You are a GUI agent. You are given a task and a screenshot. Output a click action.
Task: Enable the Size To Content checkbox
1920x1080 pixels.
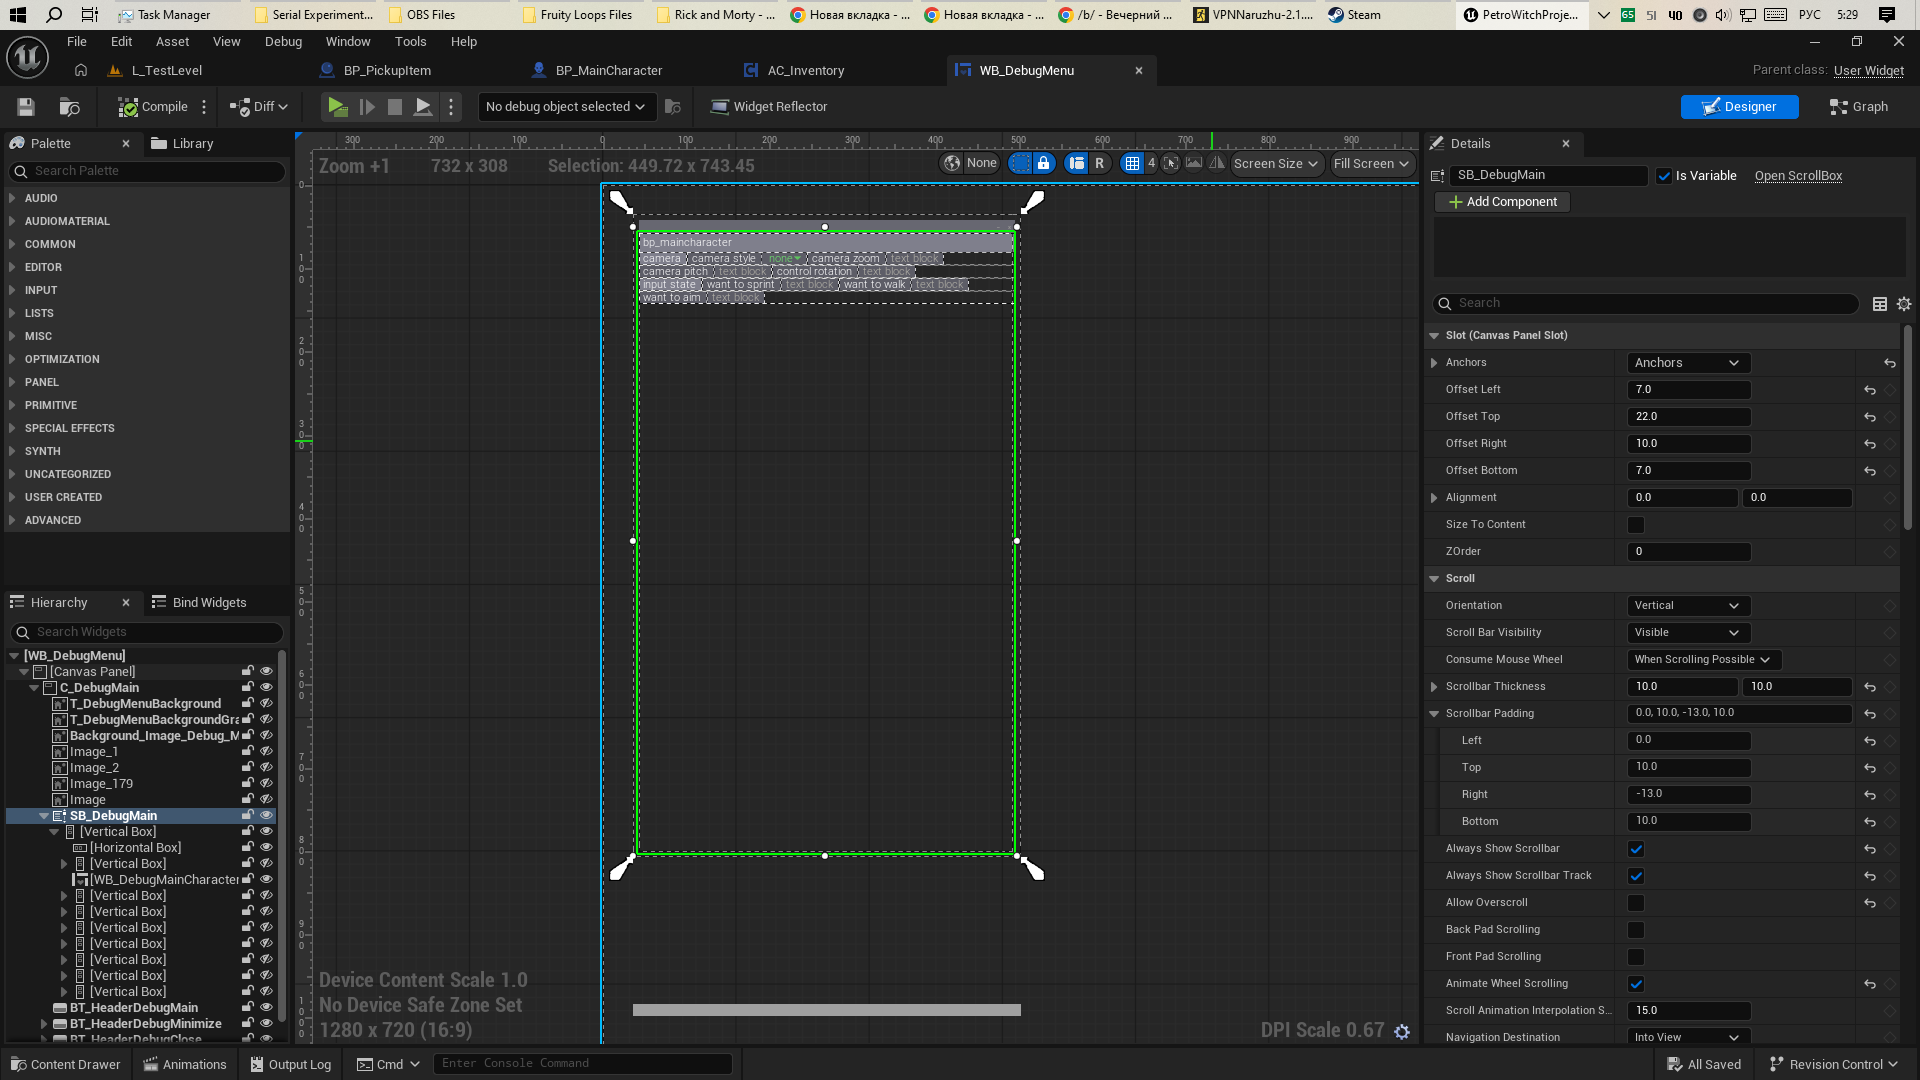point(1636,525)
